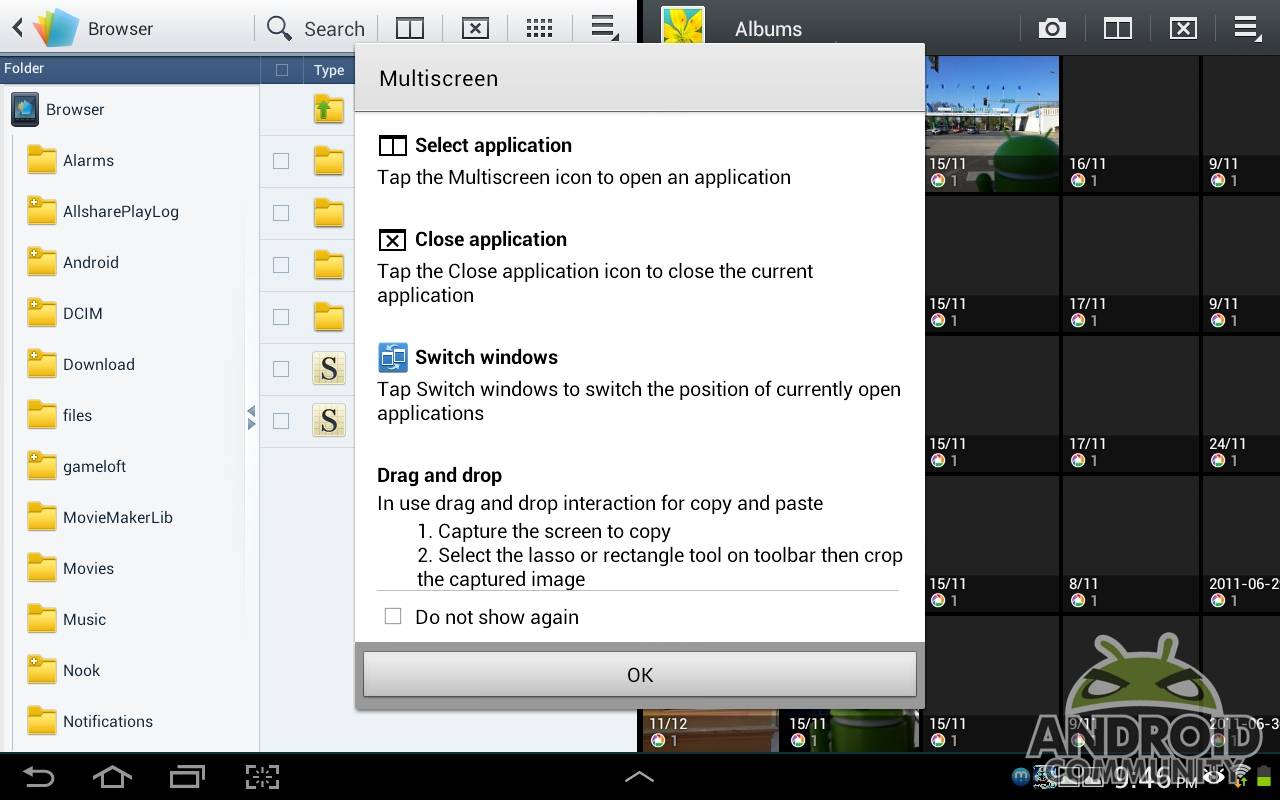Open the 24/11 album
Image resolution: width=1280 pixels, height=800 pixels.
click(x=1241, y=404)
